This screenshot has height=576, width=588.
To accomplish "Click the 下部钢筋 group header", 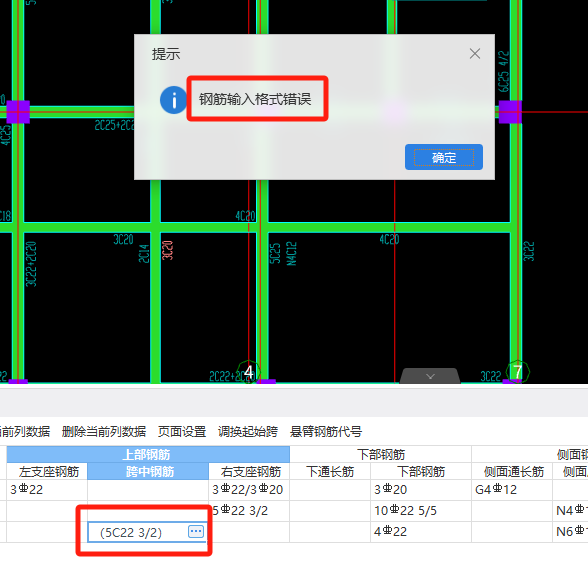I will pos(381,454).
